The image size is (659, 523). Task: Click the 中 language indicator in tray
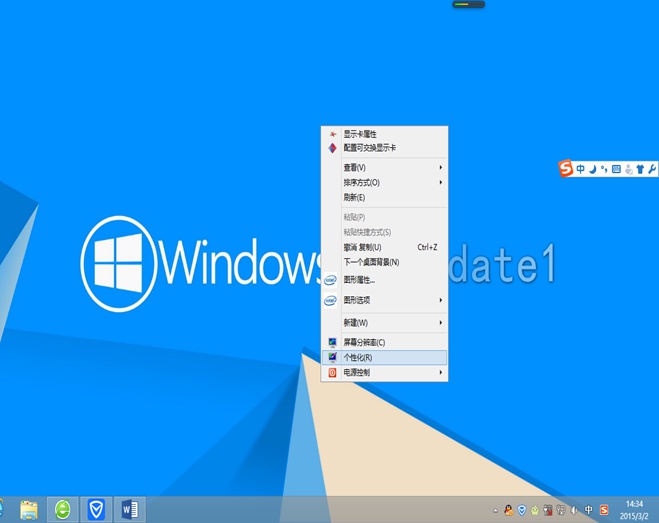589,510
